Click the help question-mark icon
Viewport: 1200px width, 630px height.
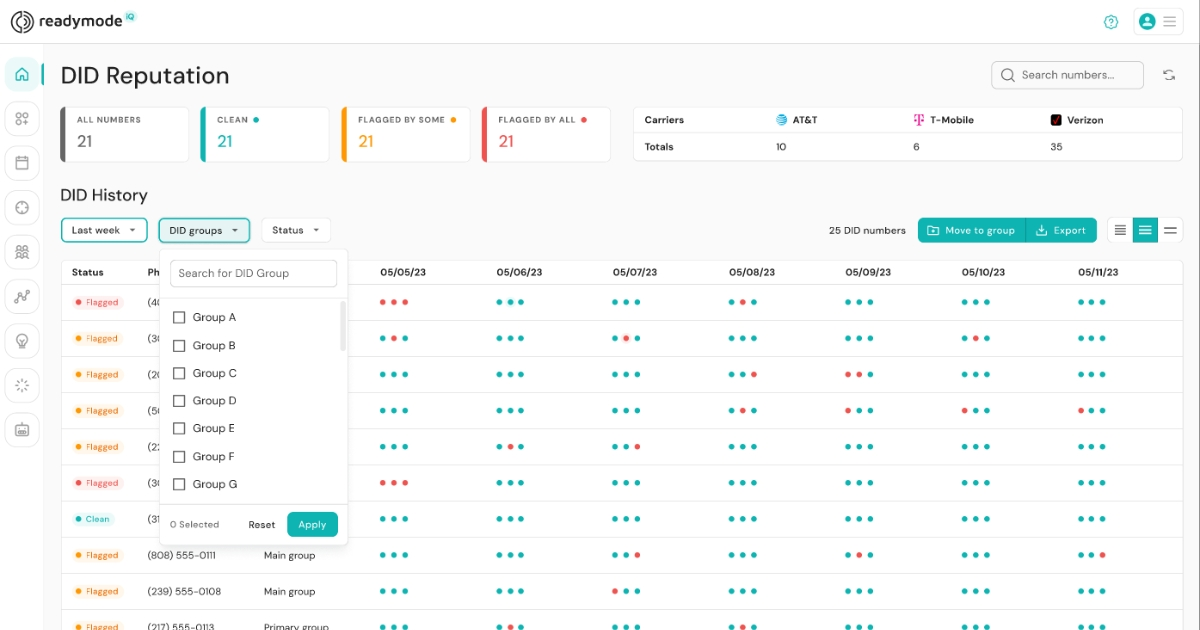pos(1111,21)
